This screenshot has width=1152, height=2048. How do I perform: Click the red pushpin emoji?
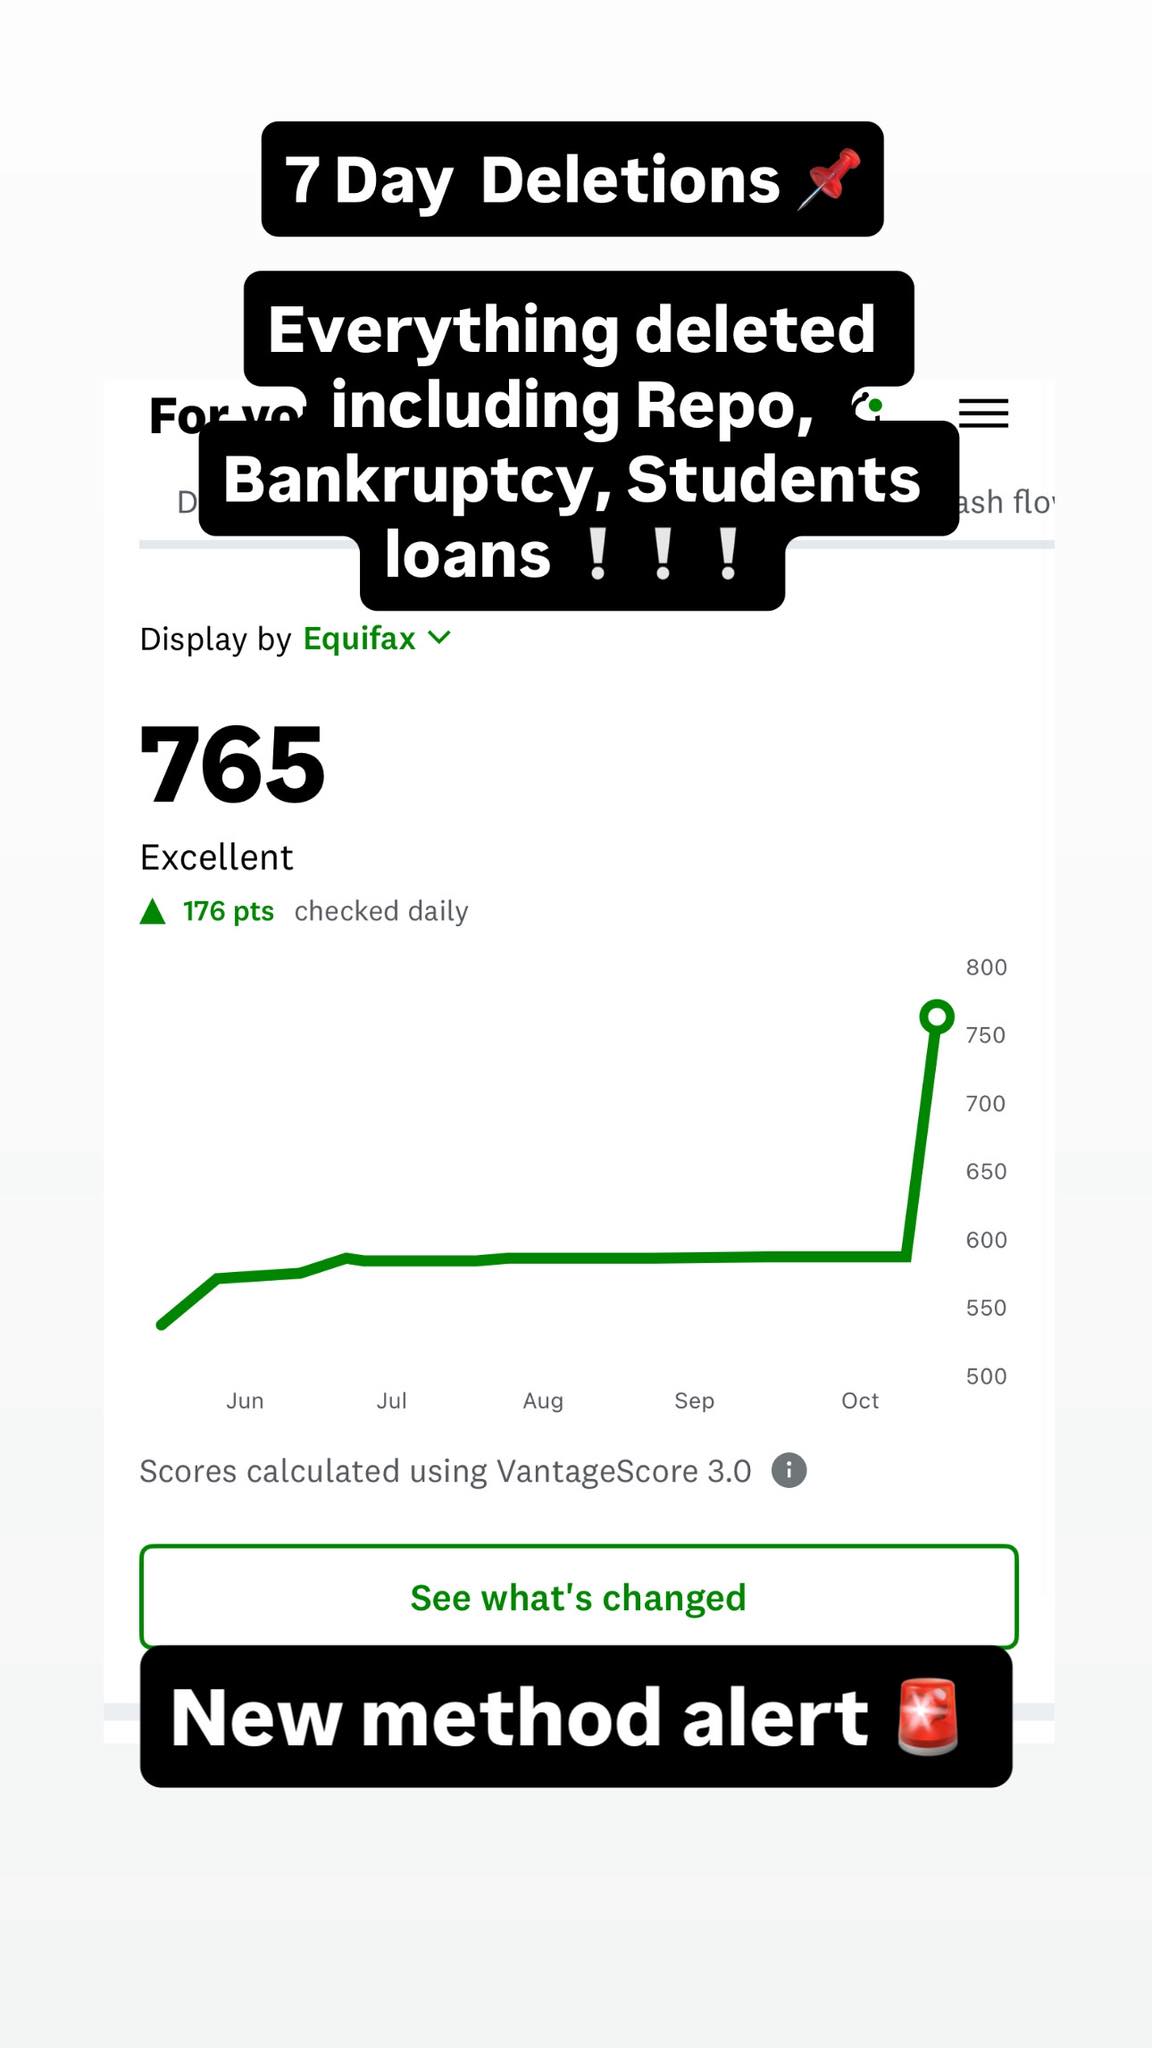(829, 180)
